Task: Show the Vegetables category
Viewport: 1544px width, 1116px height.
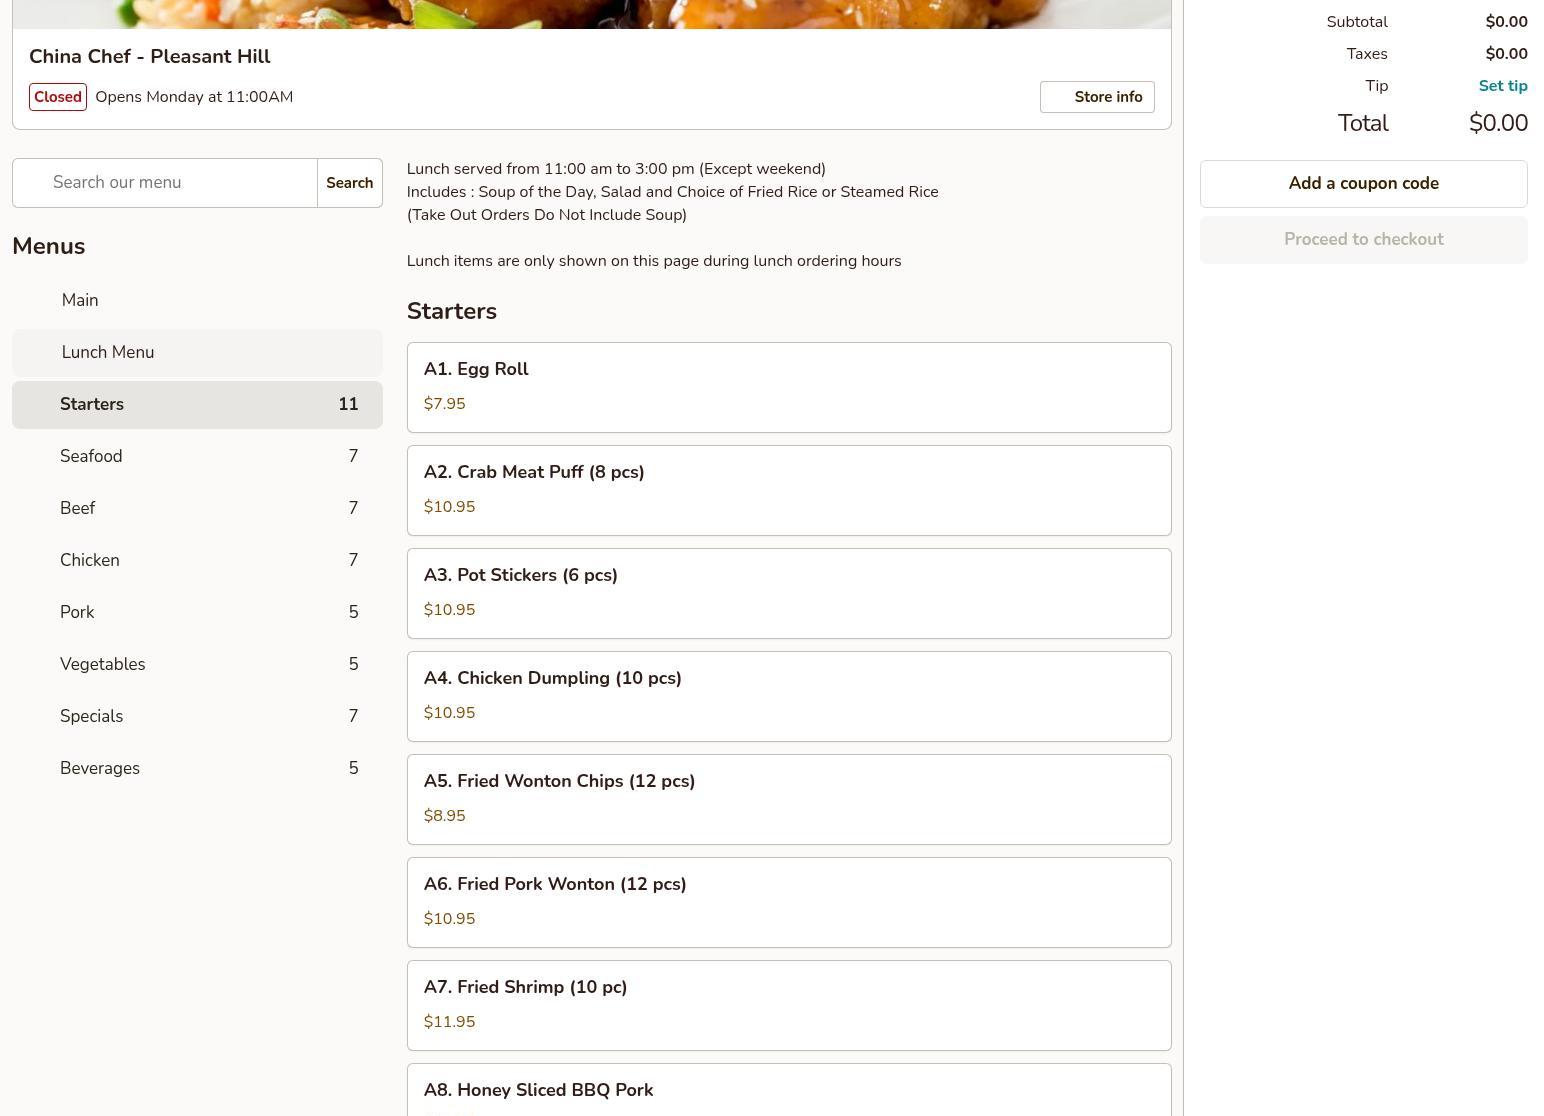Action: tap(196, 665)
